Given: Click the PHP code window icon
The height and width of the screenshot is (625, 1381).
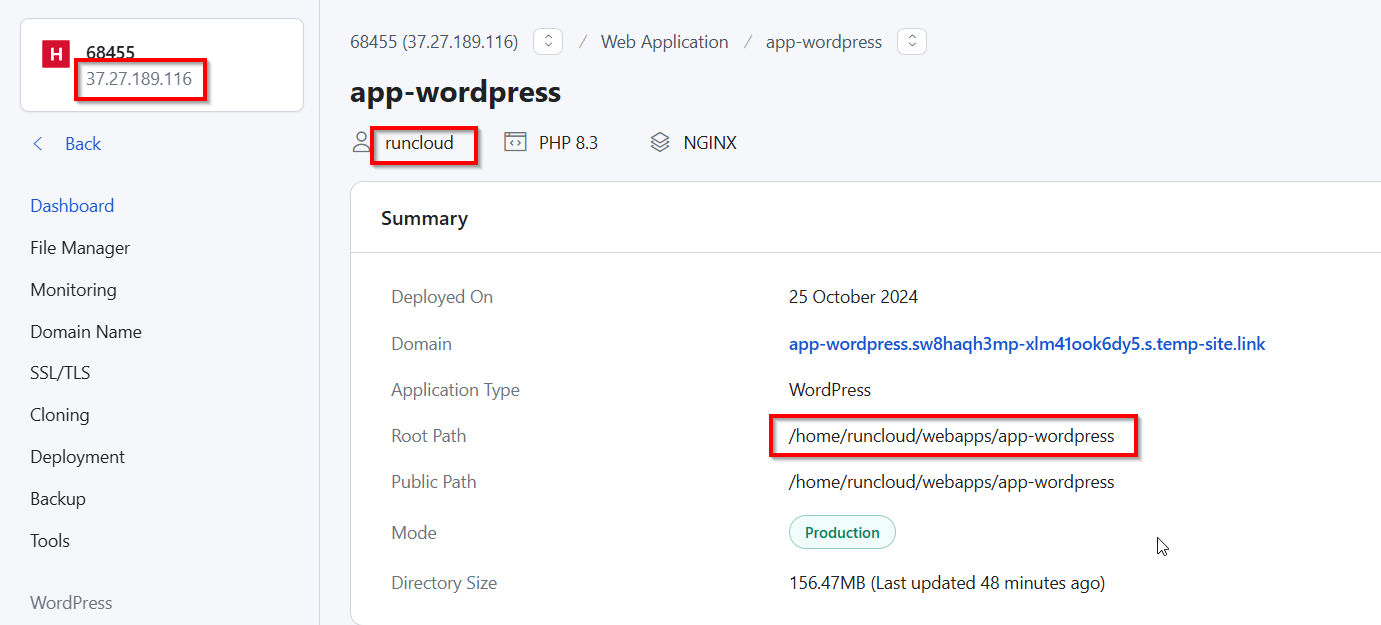Looking at the screenshot, I should click(515, 142).
